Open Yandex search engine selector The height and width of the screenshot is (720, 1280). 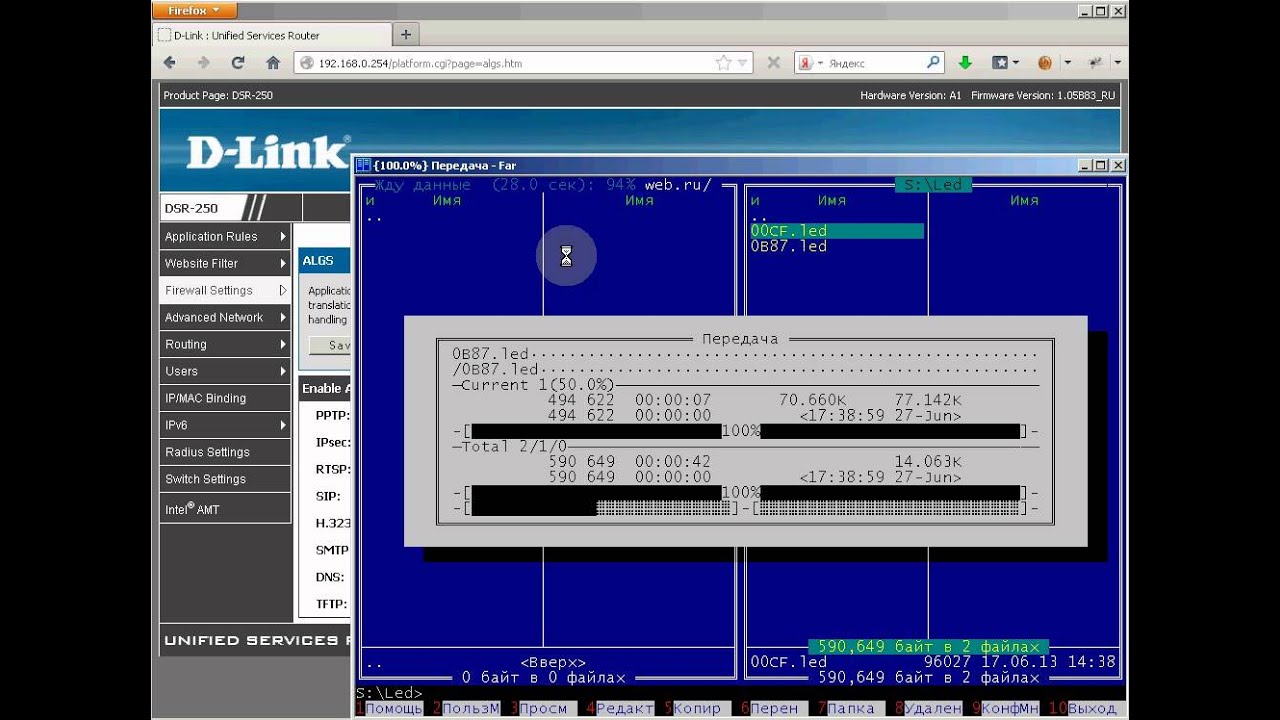tap(810, 63)
